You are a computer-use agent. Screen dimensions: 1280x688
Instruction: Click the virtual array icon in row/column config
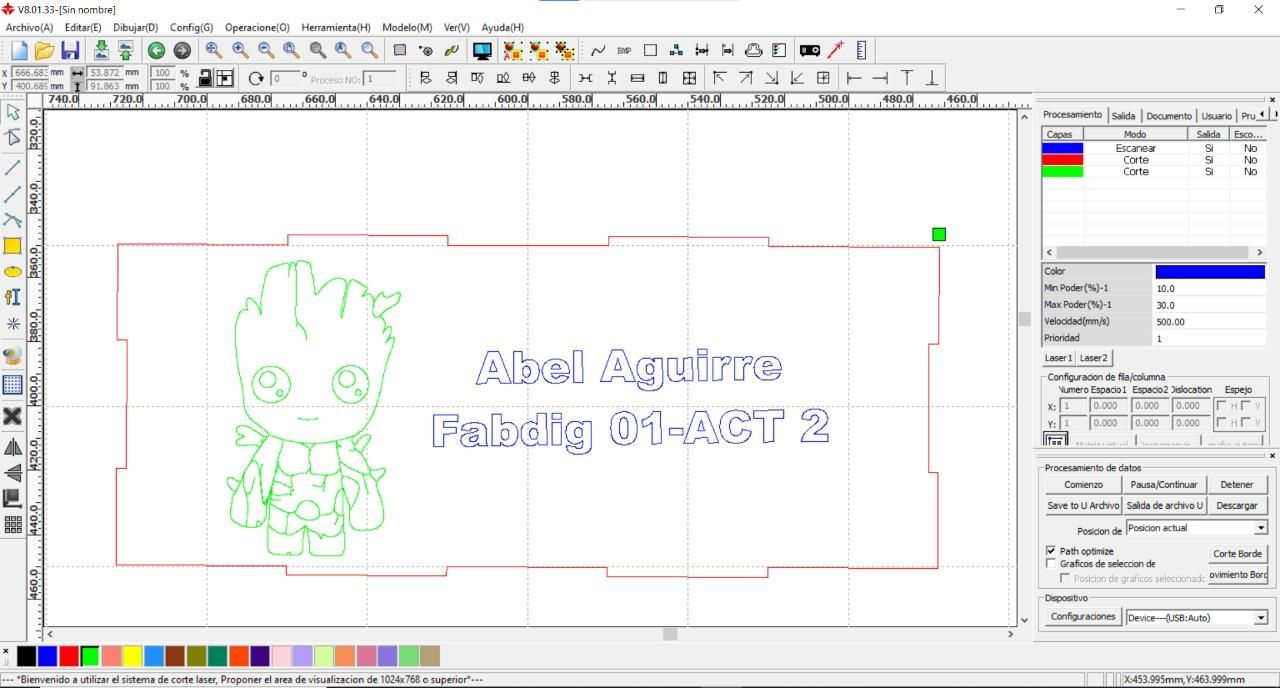click(x=1055, y=440)
